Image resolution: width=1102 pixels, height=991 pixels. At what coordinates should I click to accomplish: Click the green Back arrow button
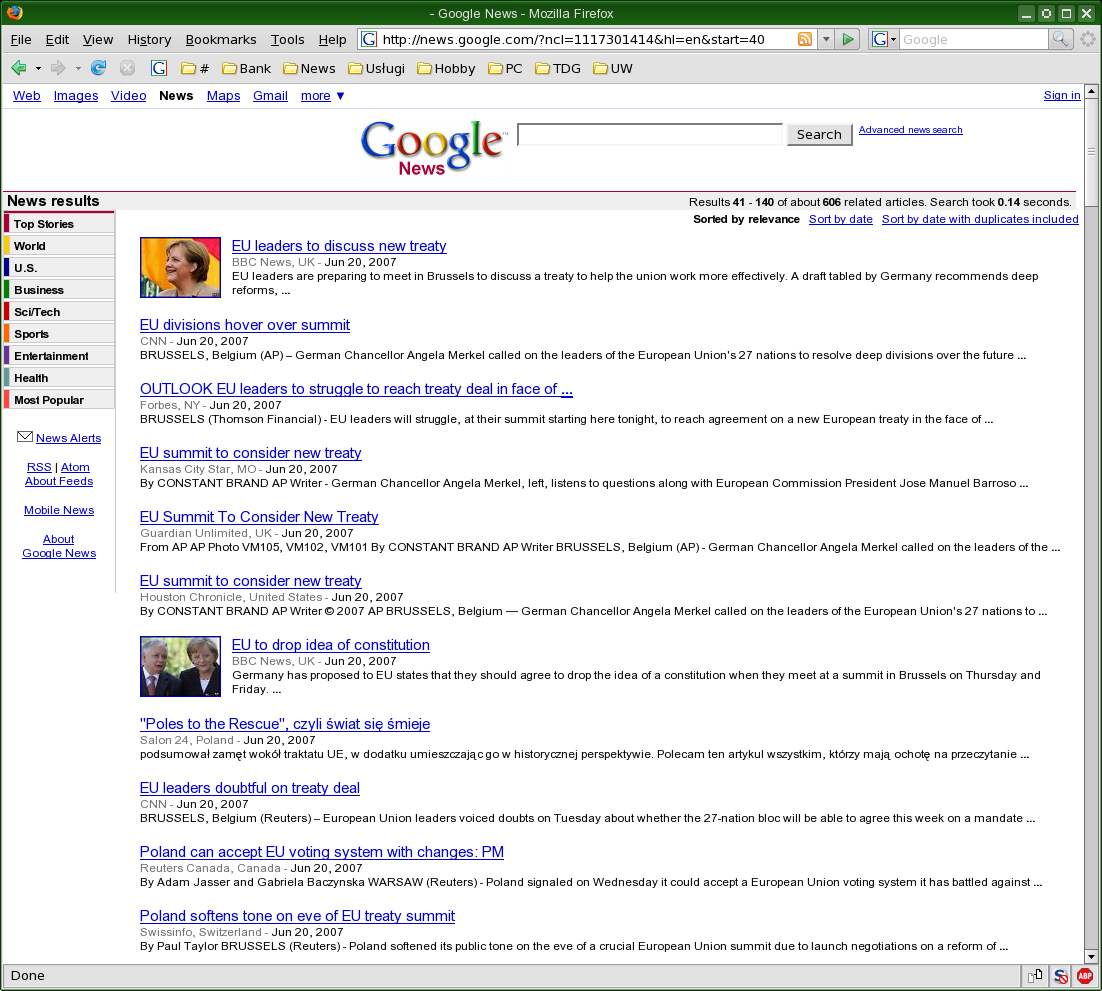[x=18, y=68]
